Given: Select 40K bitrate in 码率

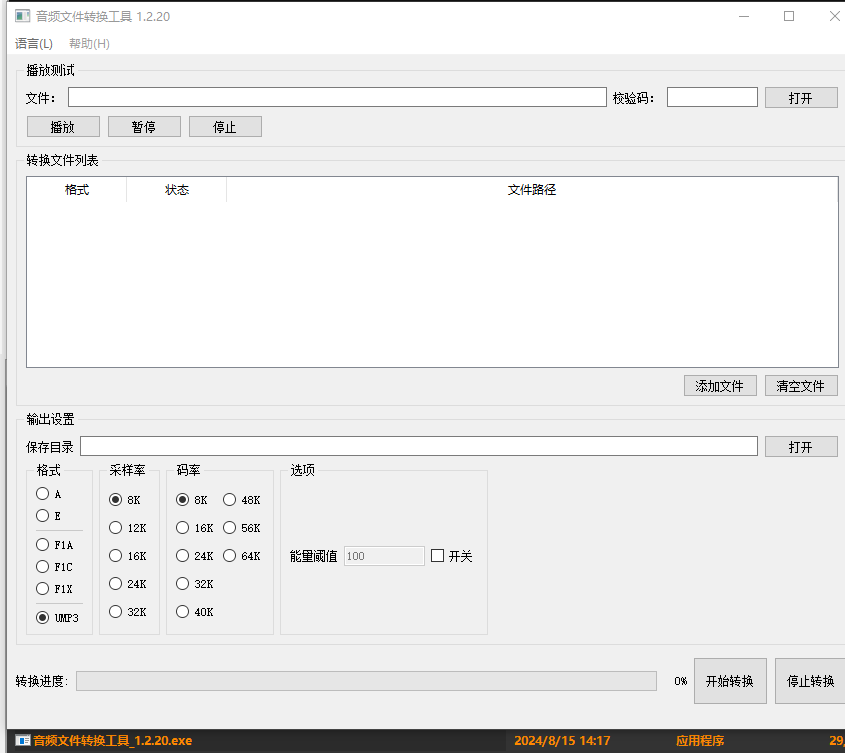Looking at the screenshot, I should point(183,612).
